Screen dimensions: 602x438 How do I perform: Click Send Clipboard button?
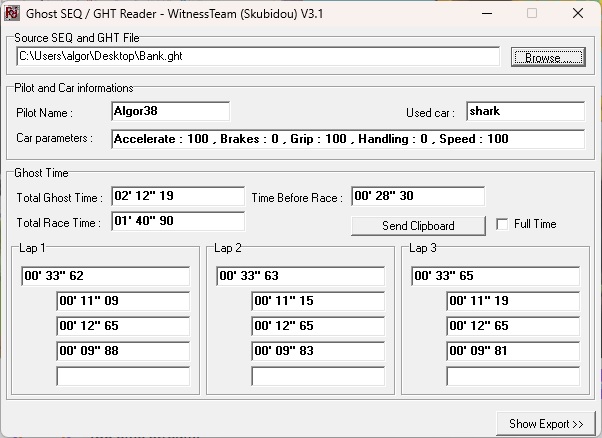[418, 226]
